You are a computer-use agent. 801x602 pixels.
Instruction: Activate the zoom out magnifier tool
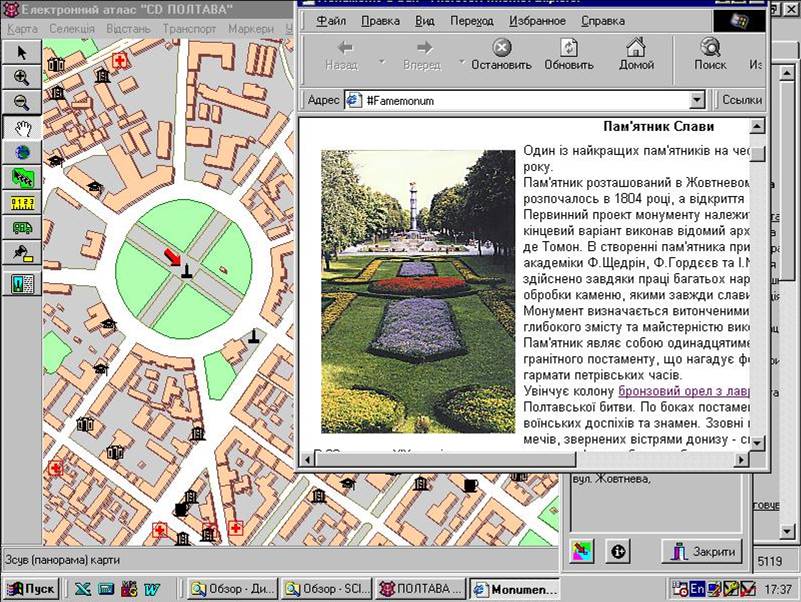click(x=21, y=102)
